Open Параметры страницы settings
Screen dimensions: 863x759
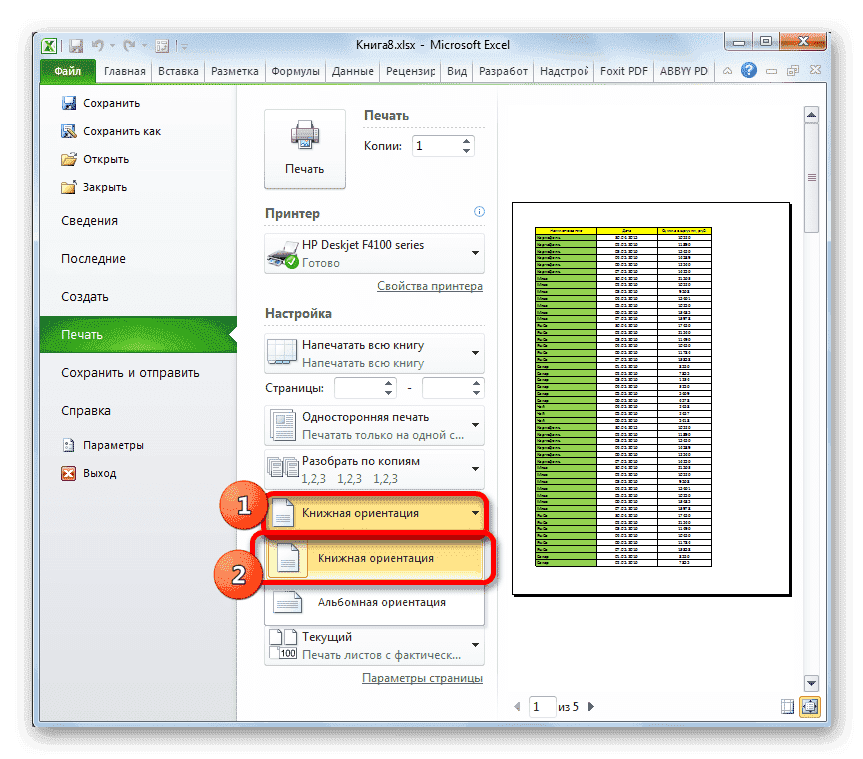422,677
